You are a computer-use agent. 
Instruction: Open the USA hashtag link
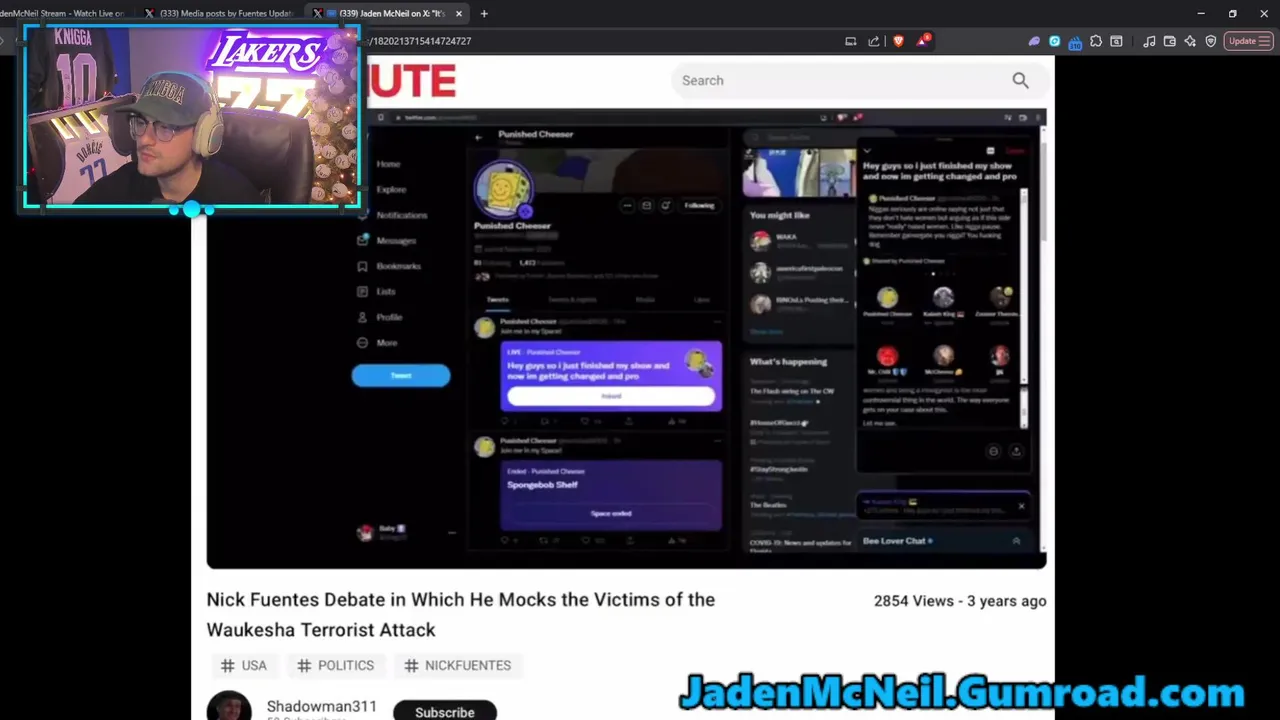pyautogui.click(x=243, y=665)
